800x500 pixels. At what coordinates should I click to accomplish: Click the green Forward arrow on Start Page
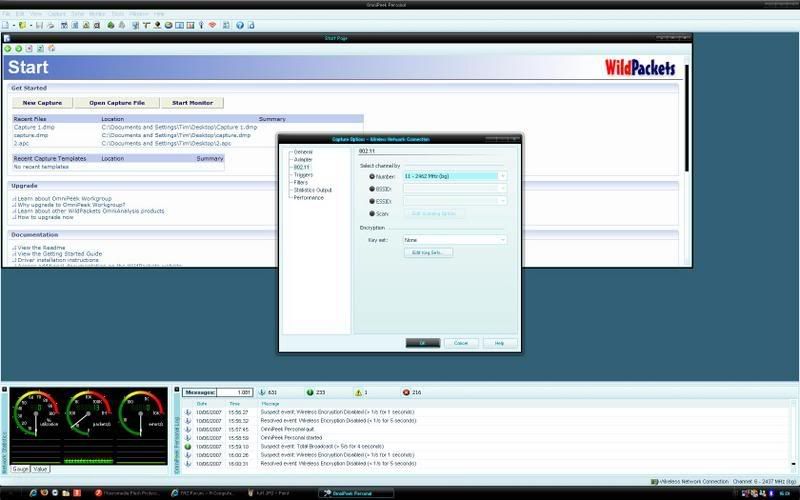[18, 48]
